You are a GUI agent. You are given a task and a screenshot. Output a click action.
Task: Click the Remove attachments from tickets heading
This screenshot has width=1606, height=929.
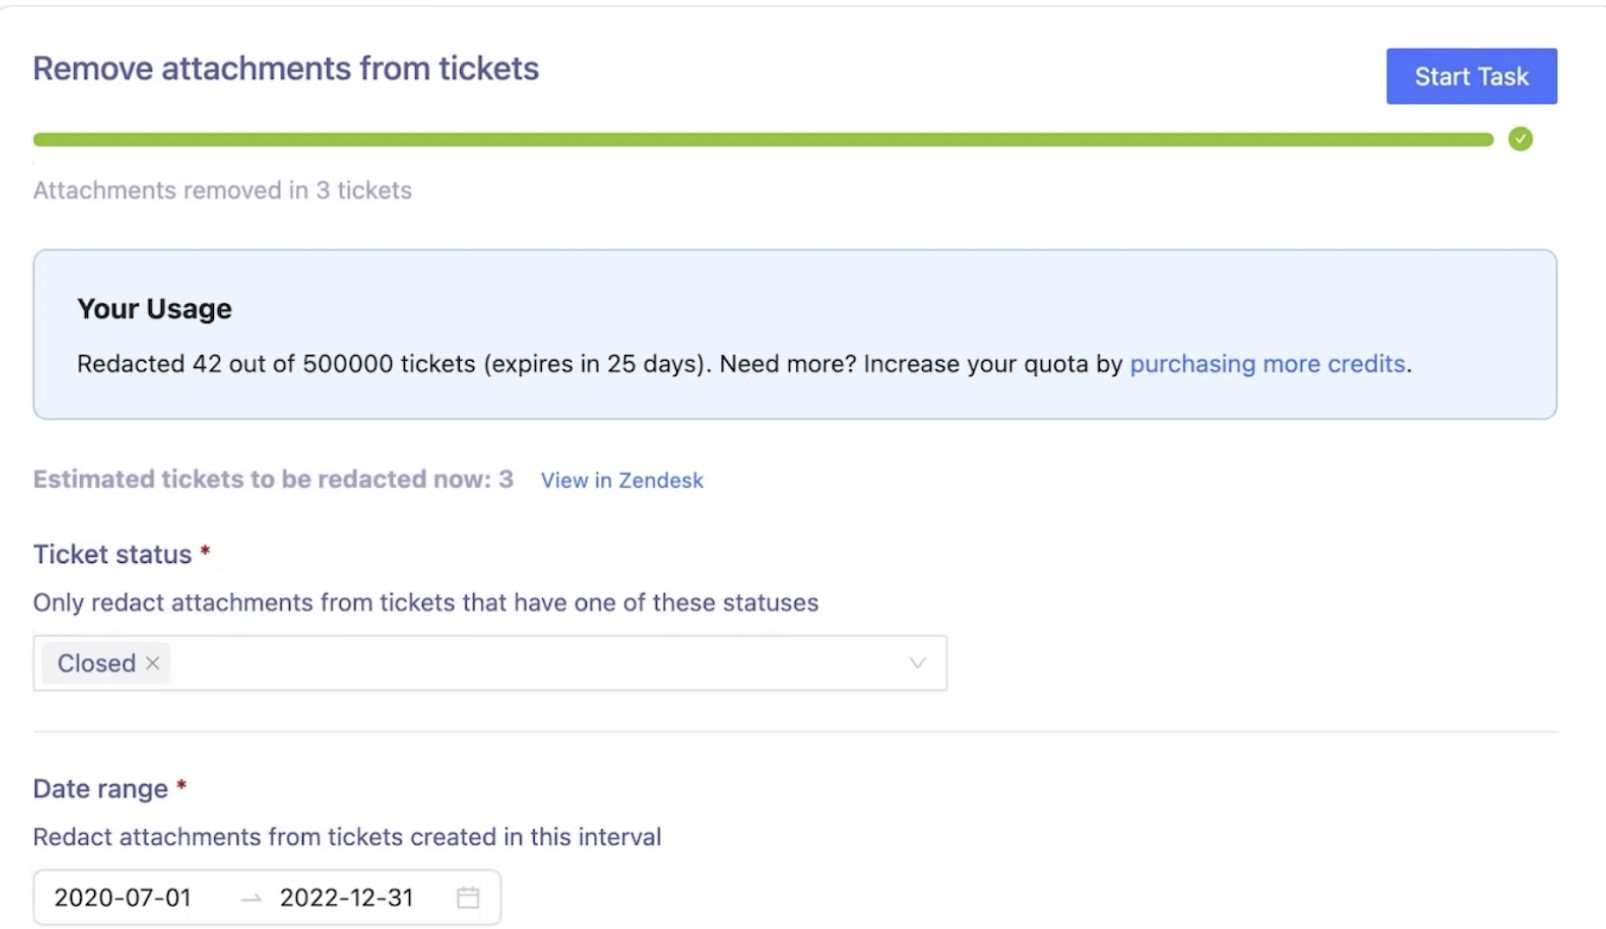(x=285, y=68)
